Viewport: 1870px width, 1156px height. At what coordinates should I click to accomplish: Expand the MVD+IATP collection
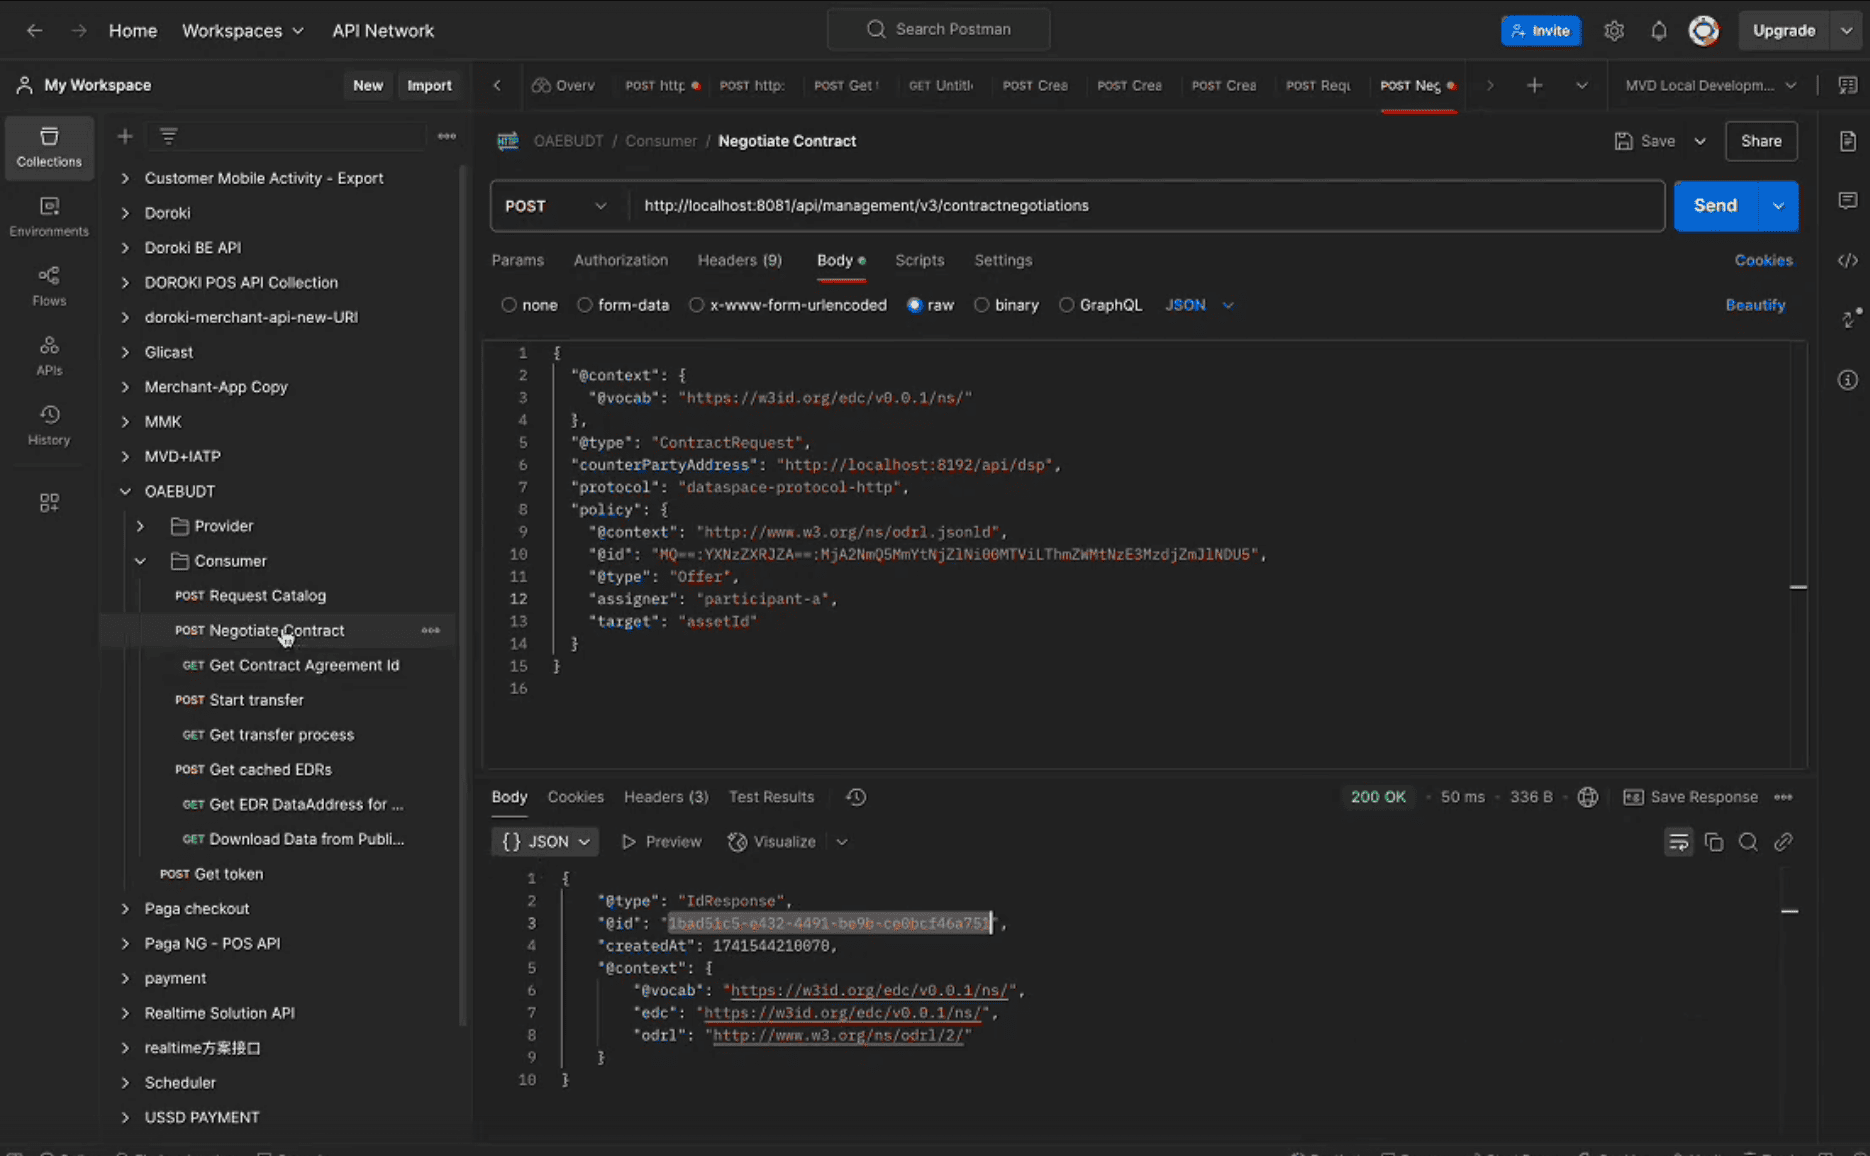pyautogui.click(x=125, y=456)
